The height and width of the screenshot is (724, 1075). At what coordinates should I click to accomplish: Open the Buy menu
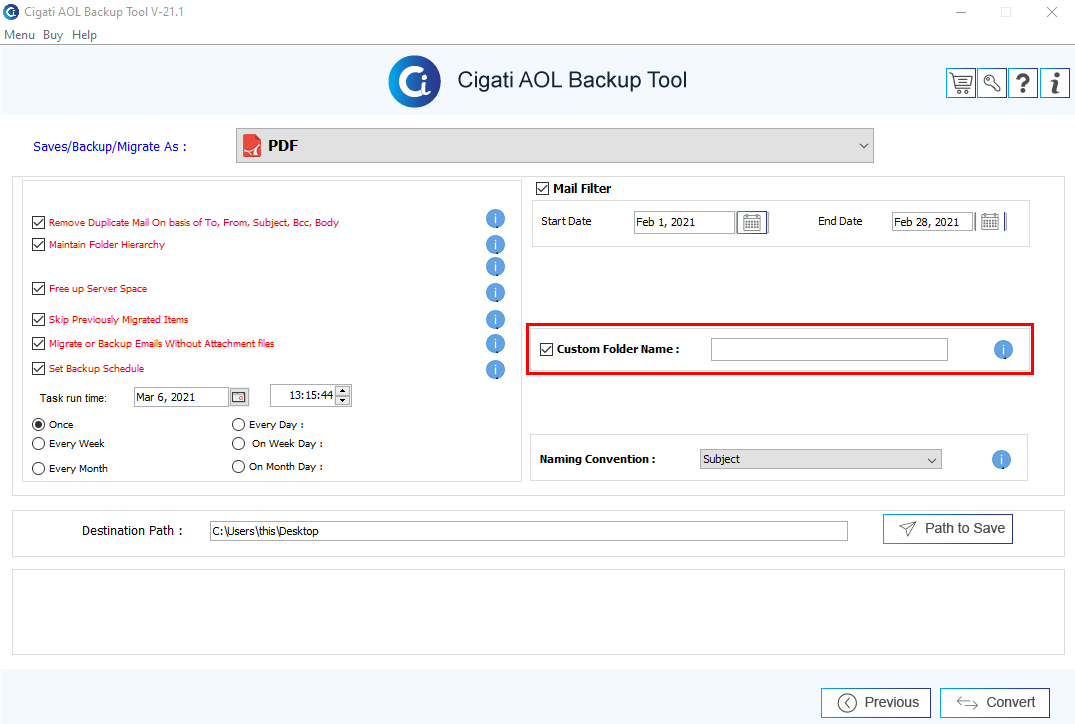[53, 35]
